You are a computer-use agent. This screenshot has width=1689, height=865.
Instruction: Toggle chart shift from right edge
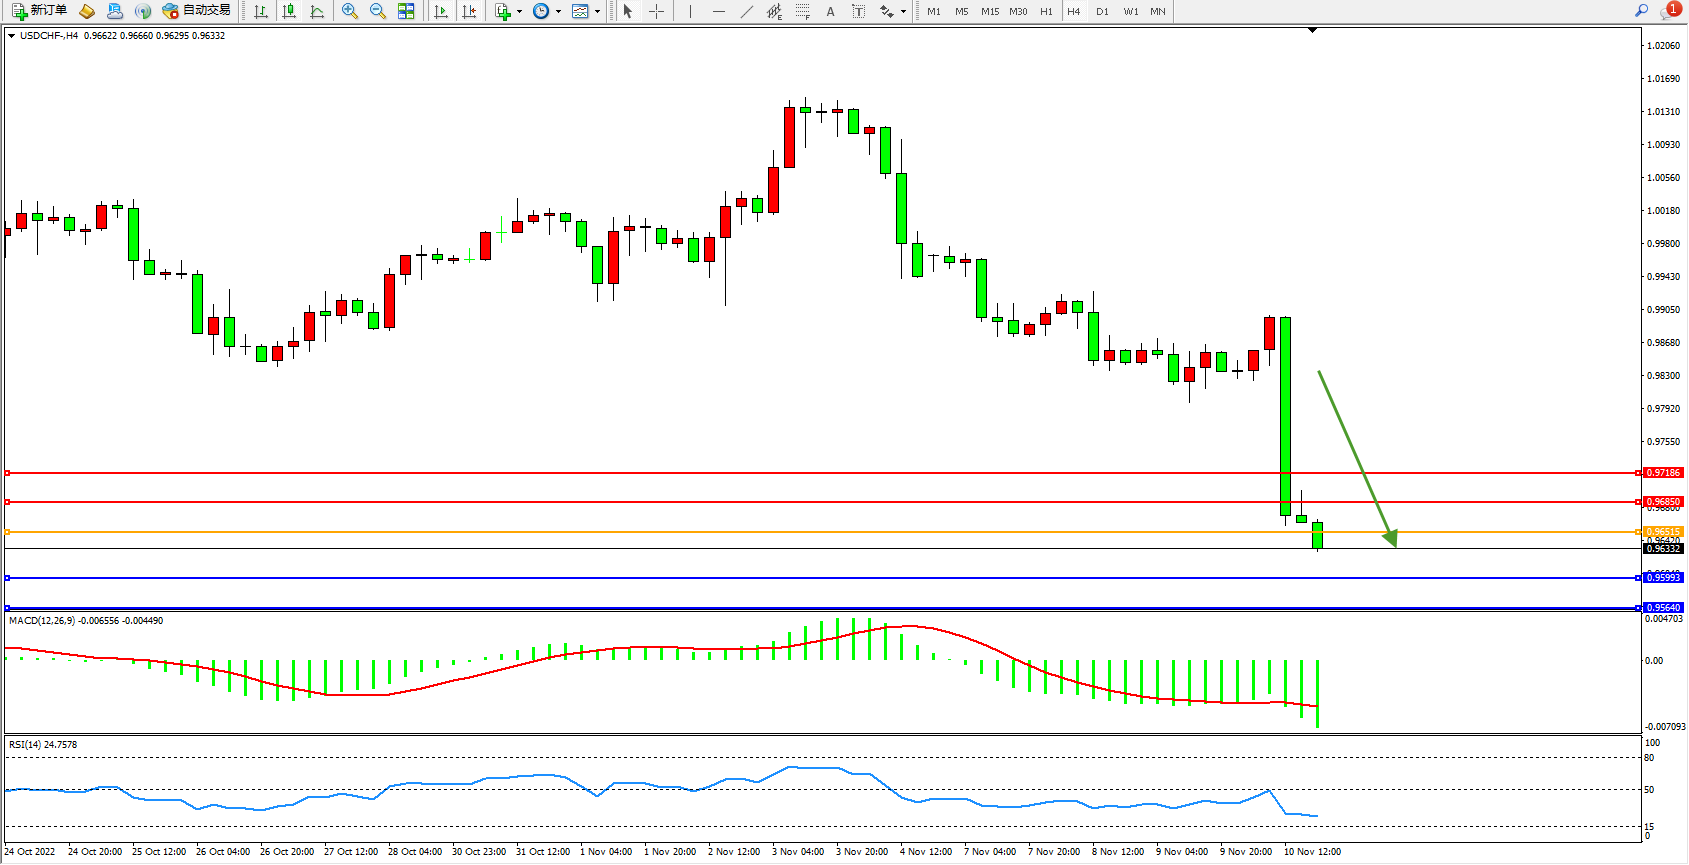(469, 11)
